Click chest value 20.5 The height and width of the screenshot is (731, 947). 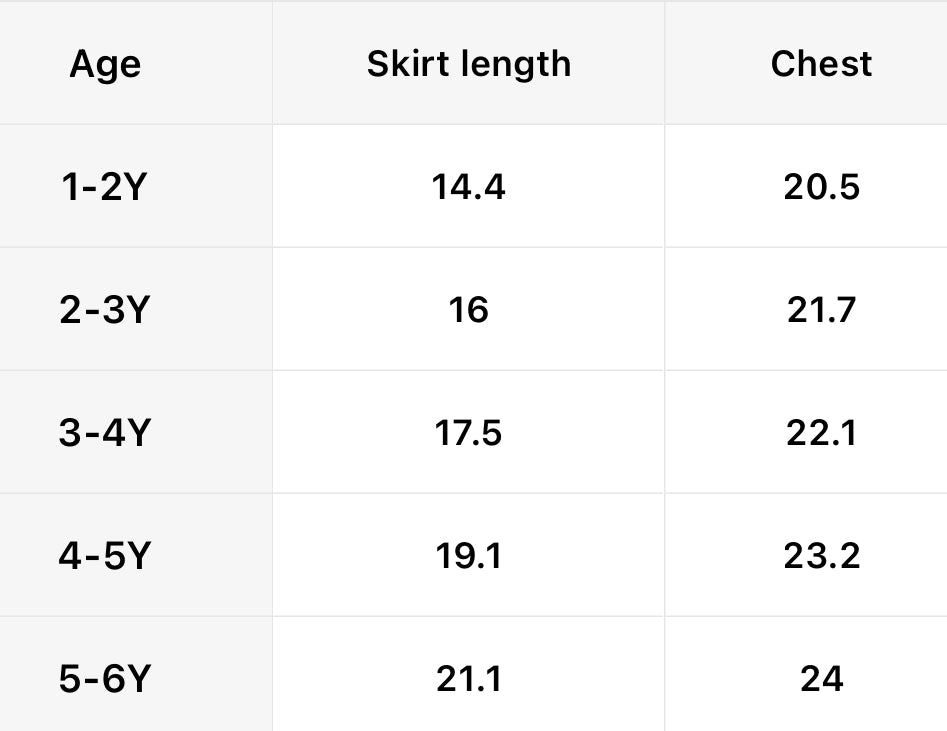821,187
